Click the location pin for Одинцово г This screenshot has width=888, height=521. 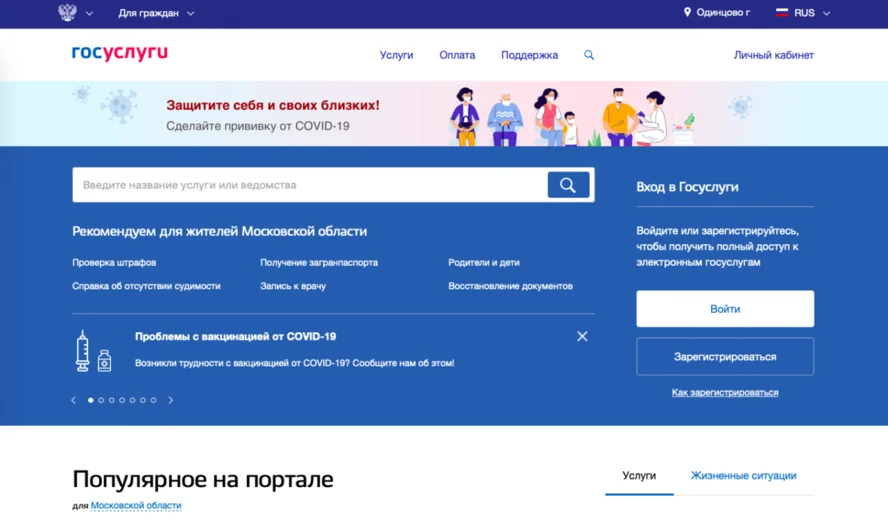pyautogui.click(x=687, y=13)
